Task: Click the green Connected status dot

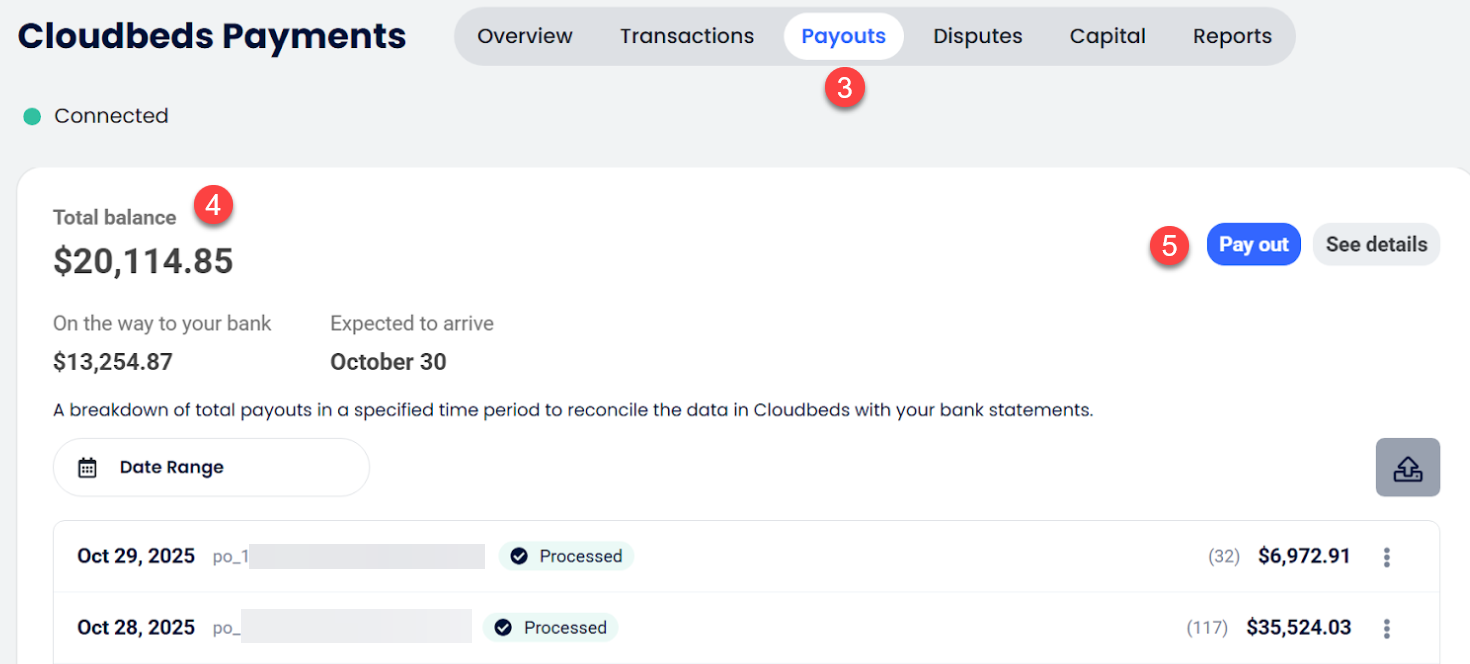Action: pos(32,117)
